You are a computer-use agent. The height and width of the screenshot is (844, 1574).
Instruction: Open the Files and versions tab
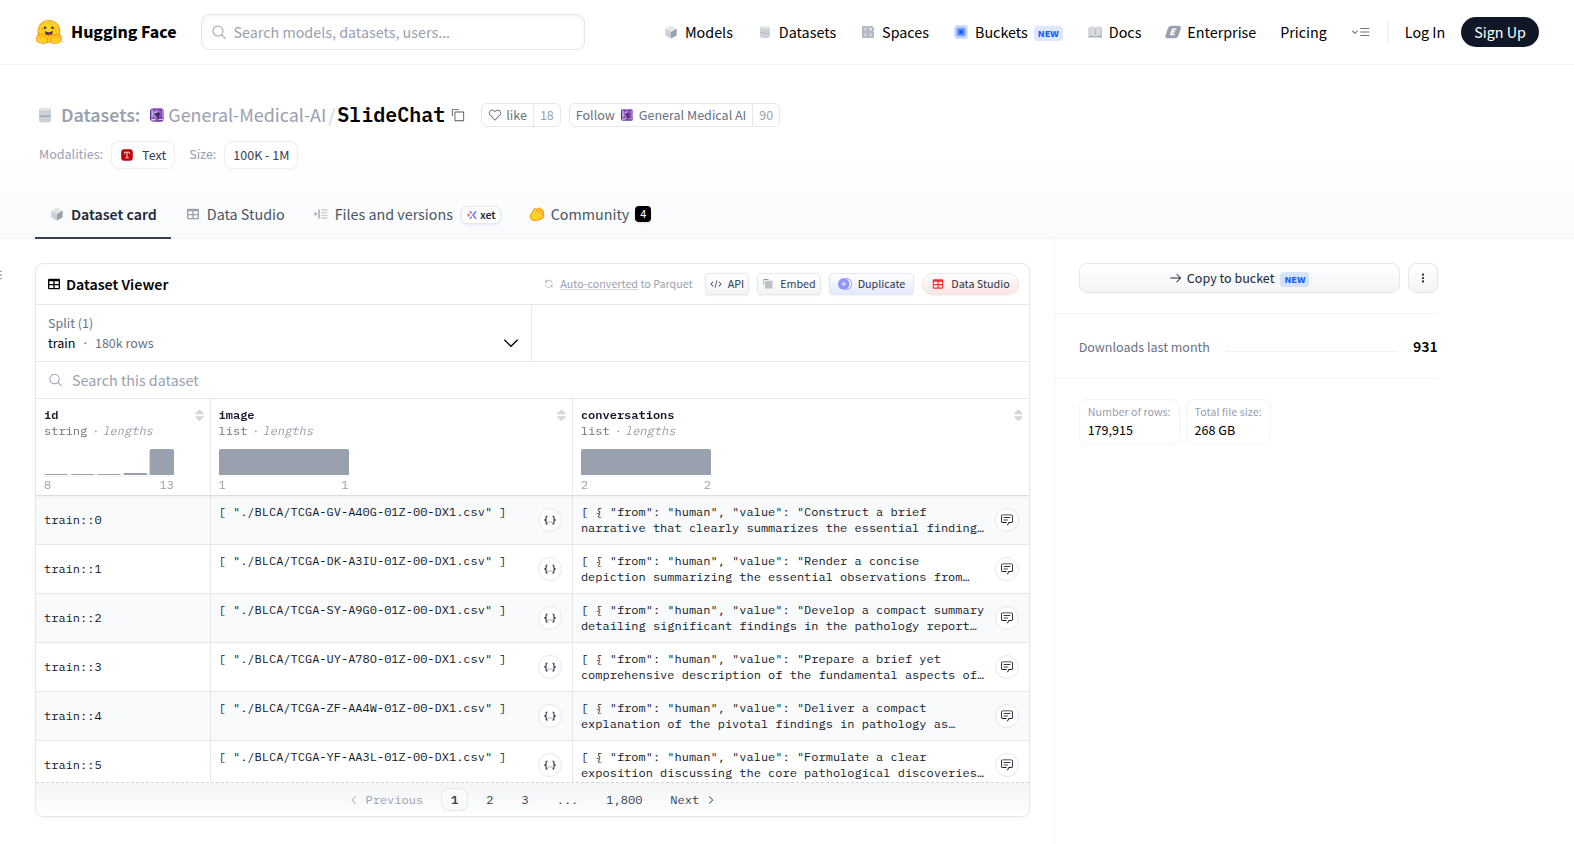[x=406, y=215]
